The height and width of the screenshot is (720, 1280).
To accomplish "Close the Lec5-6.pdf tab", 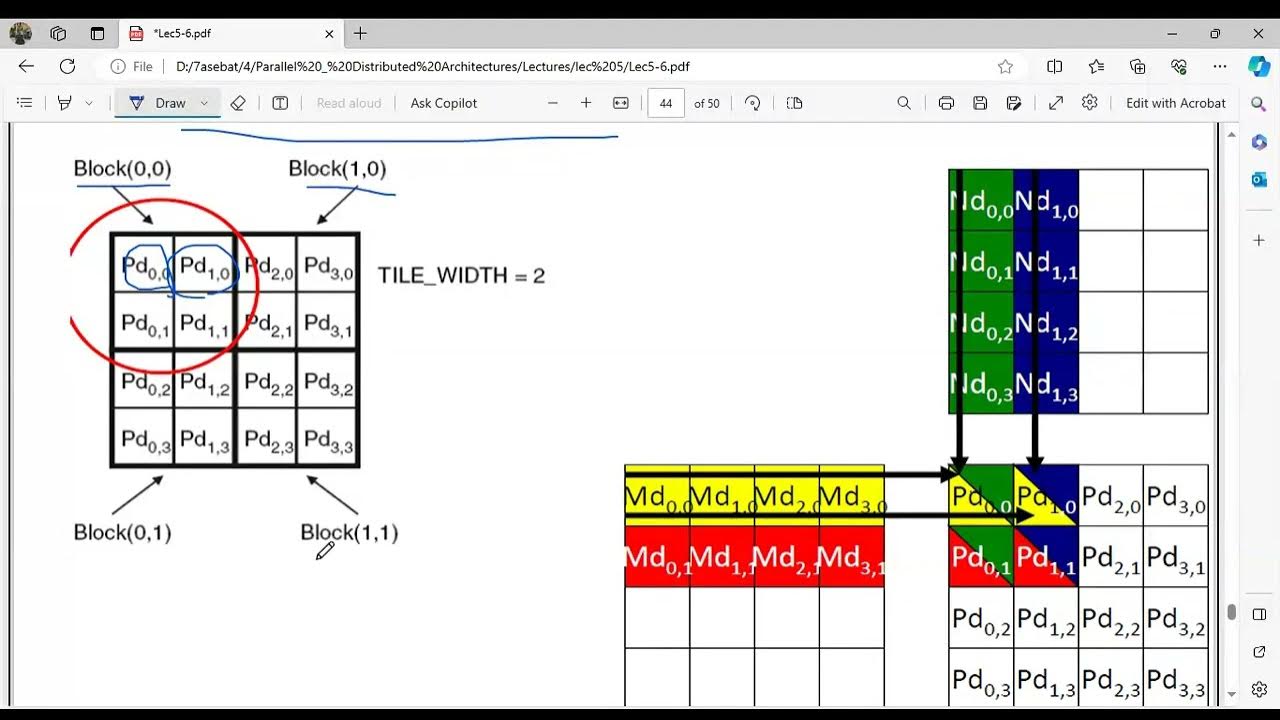I will tap(329, 33).
